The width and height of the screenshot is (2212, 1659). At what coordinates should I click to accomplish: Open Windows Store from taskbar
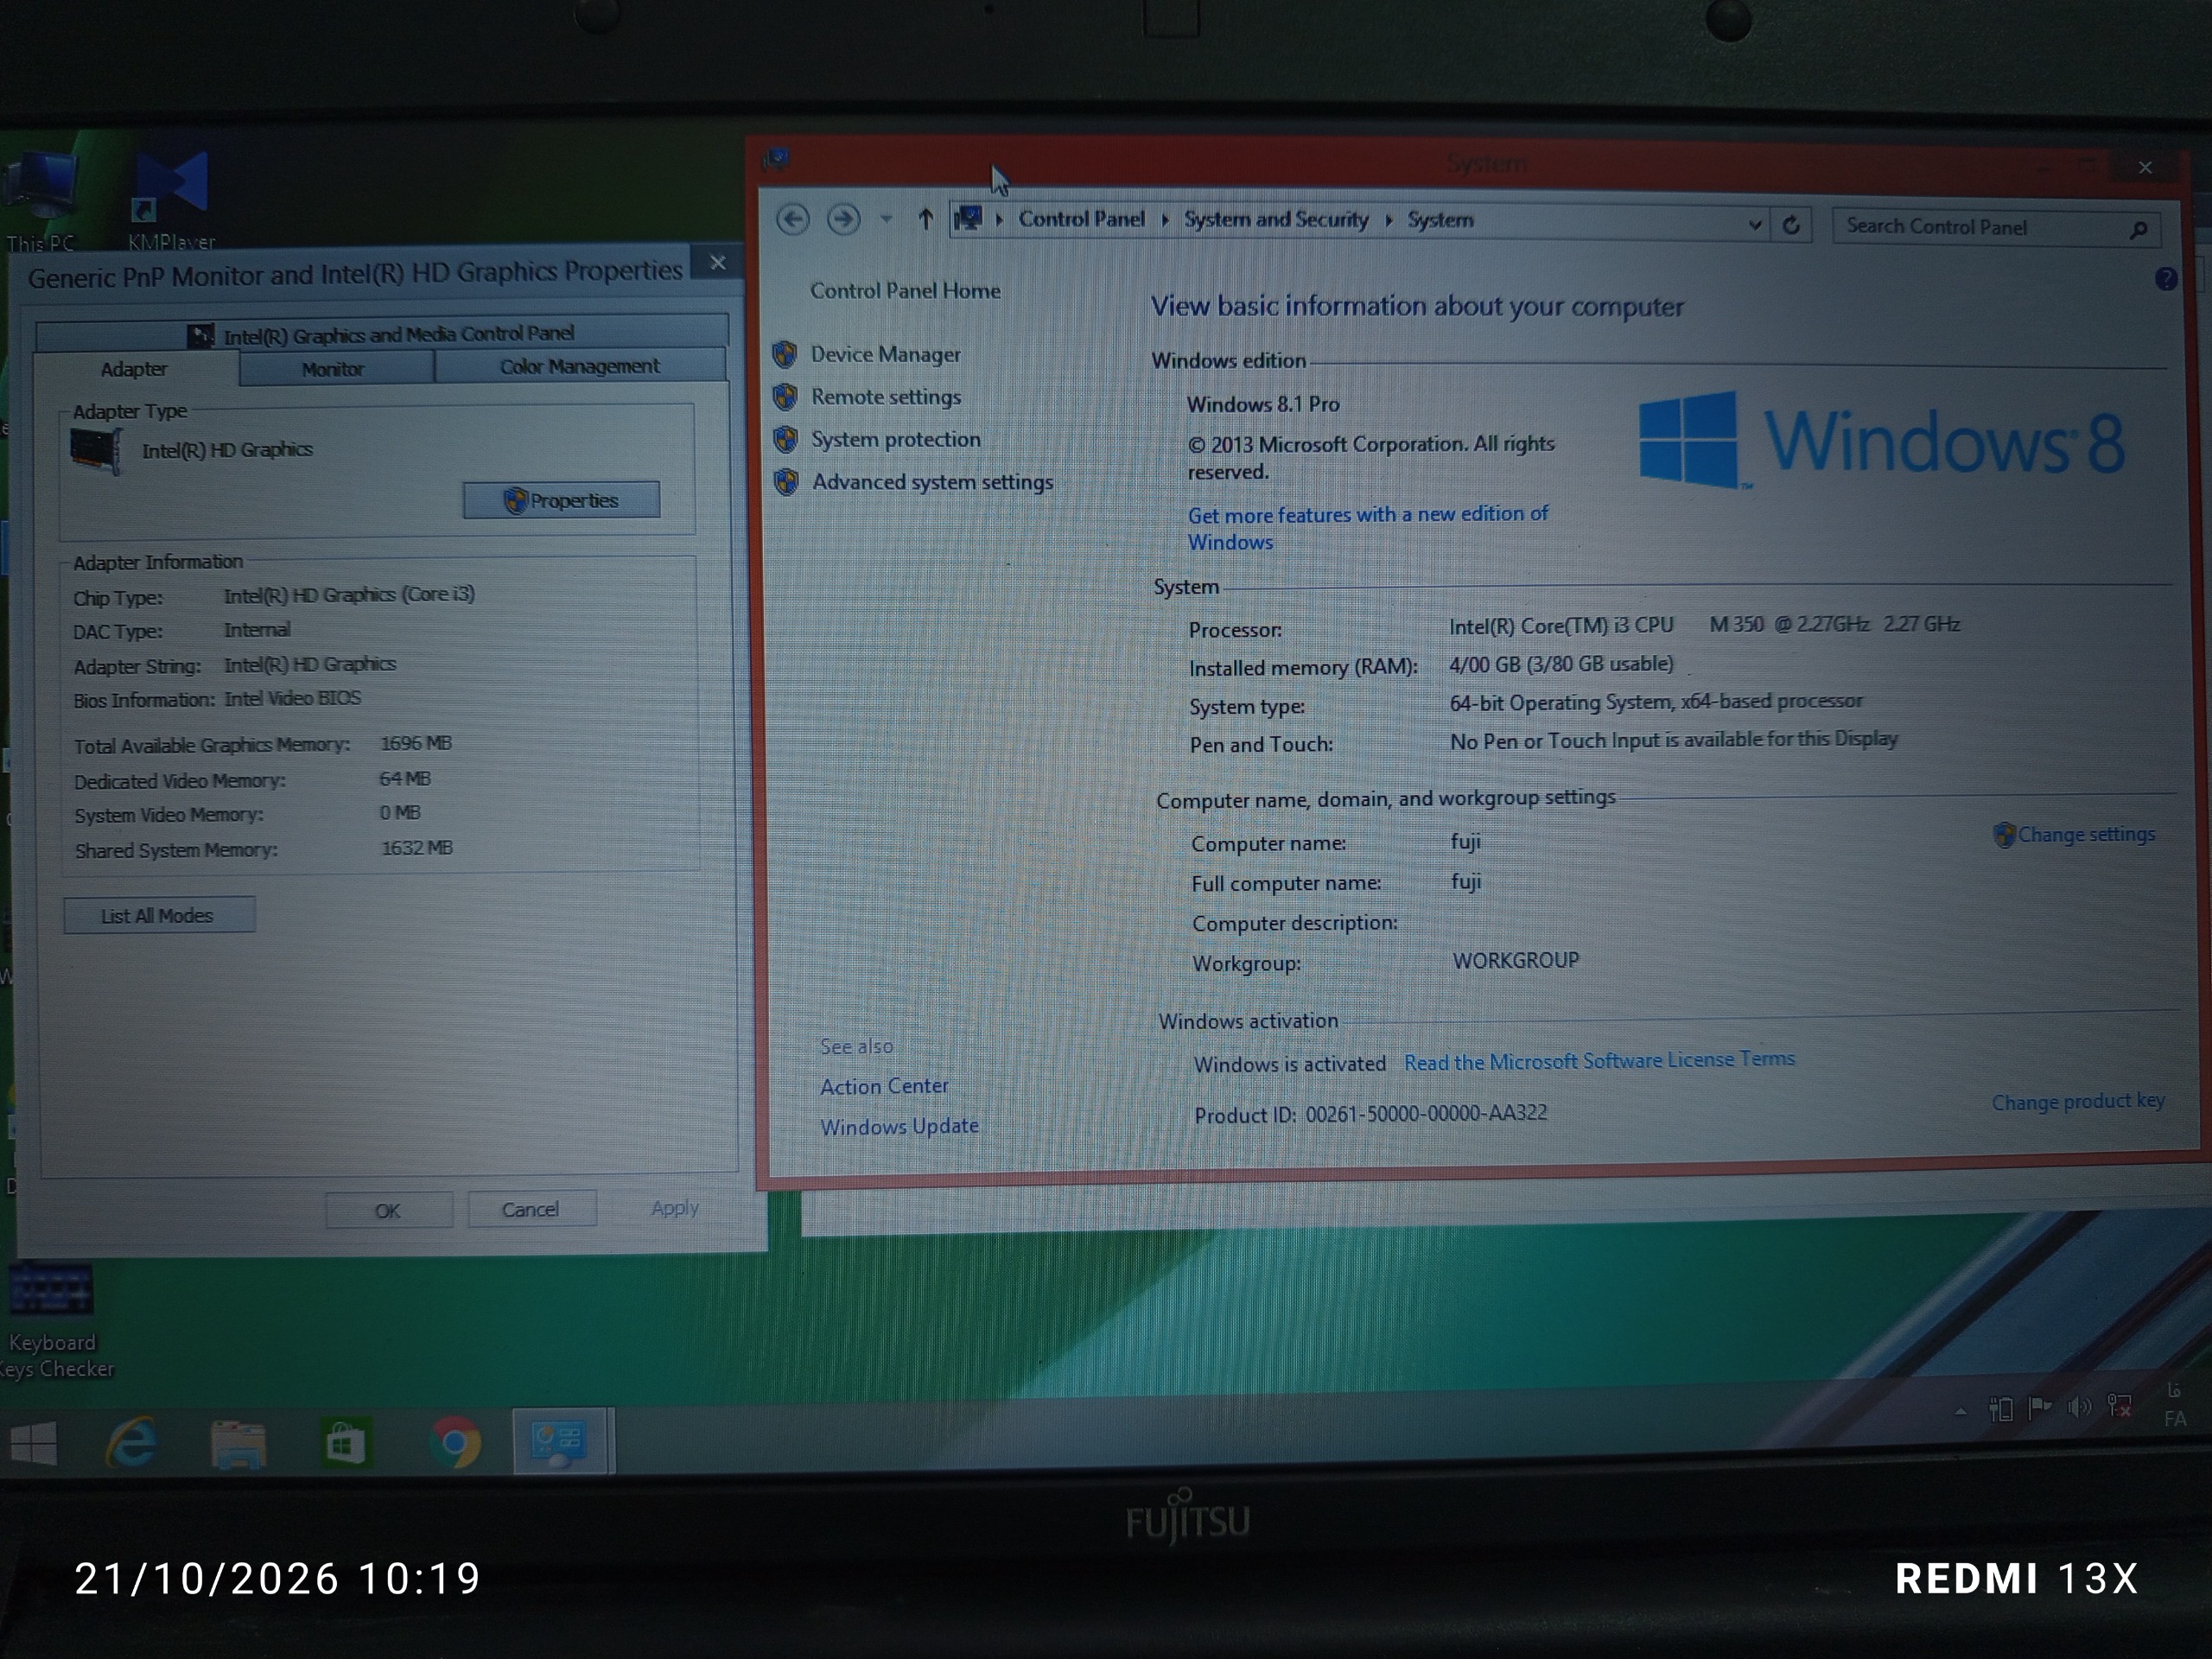(345, 1445)
